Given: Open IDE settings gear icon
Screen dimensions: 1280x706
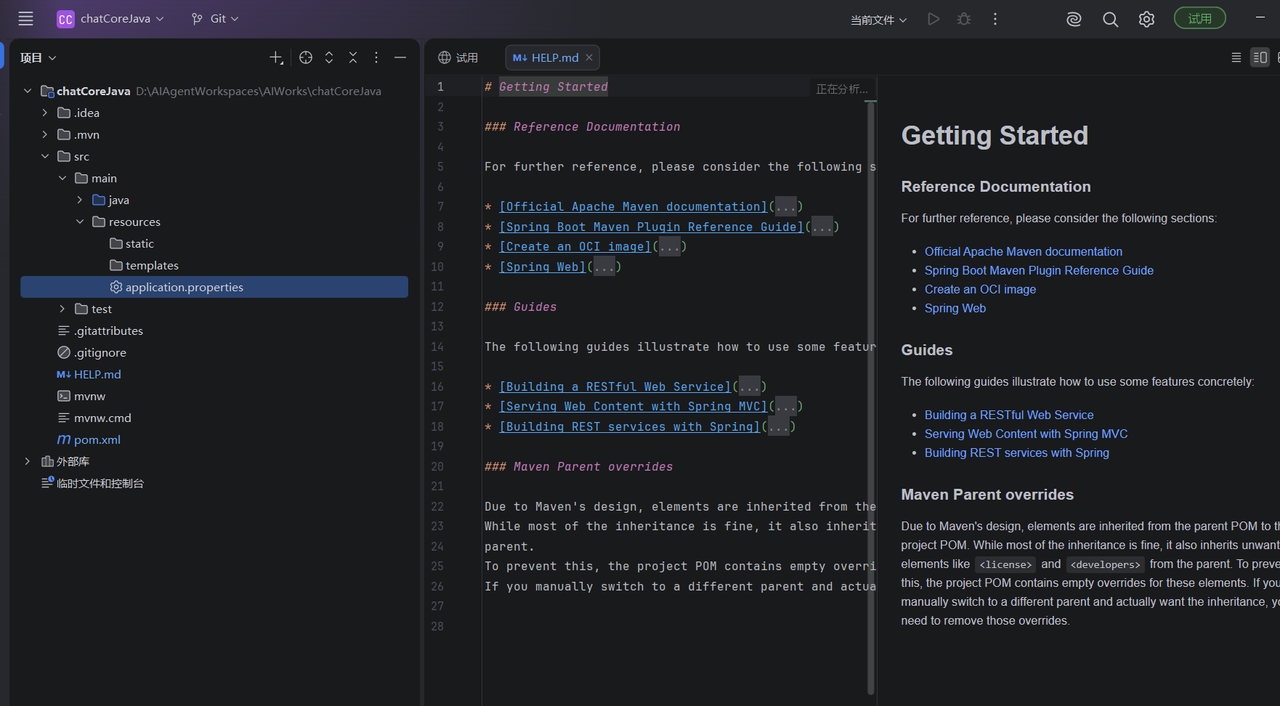Looking at the screenshot, I should (1146, 19).
